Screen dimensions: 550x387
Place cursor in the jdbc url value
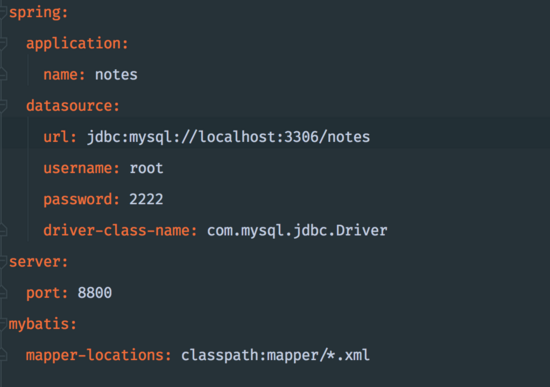[228, 137]
